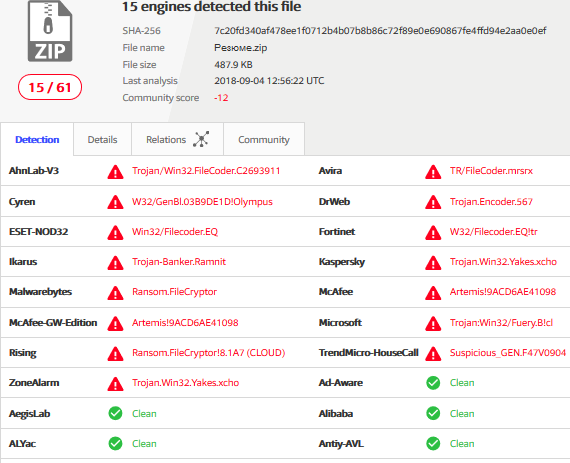Viewport: 570px width, 463px height.
Task: Click the file name Резюме.zip
Action: pos(241,48)
